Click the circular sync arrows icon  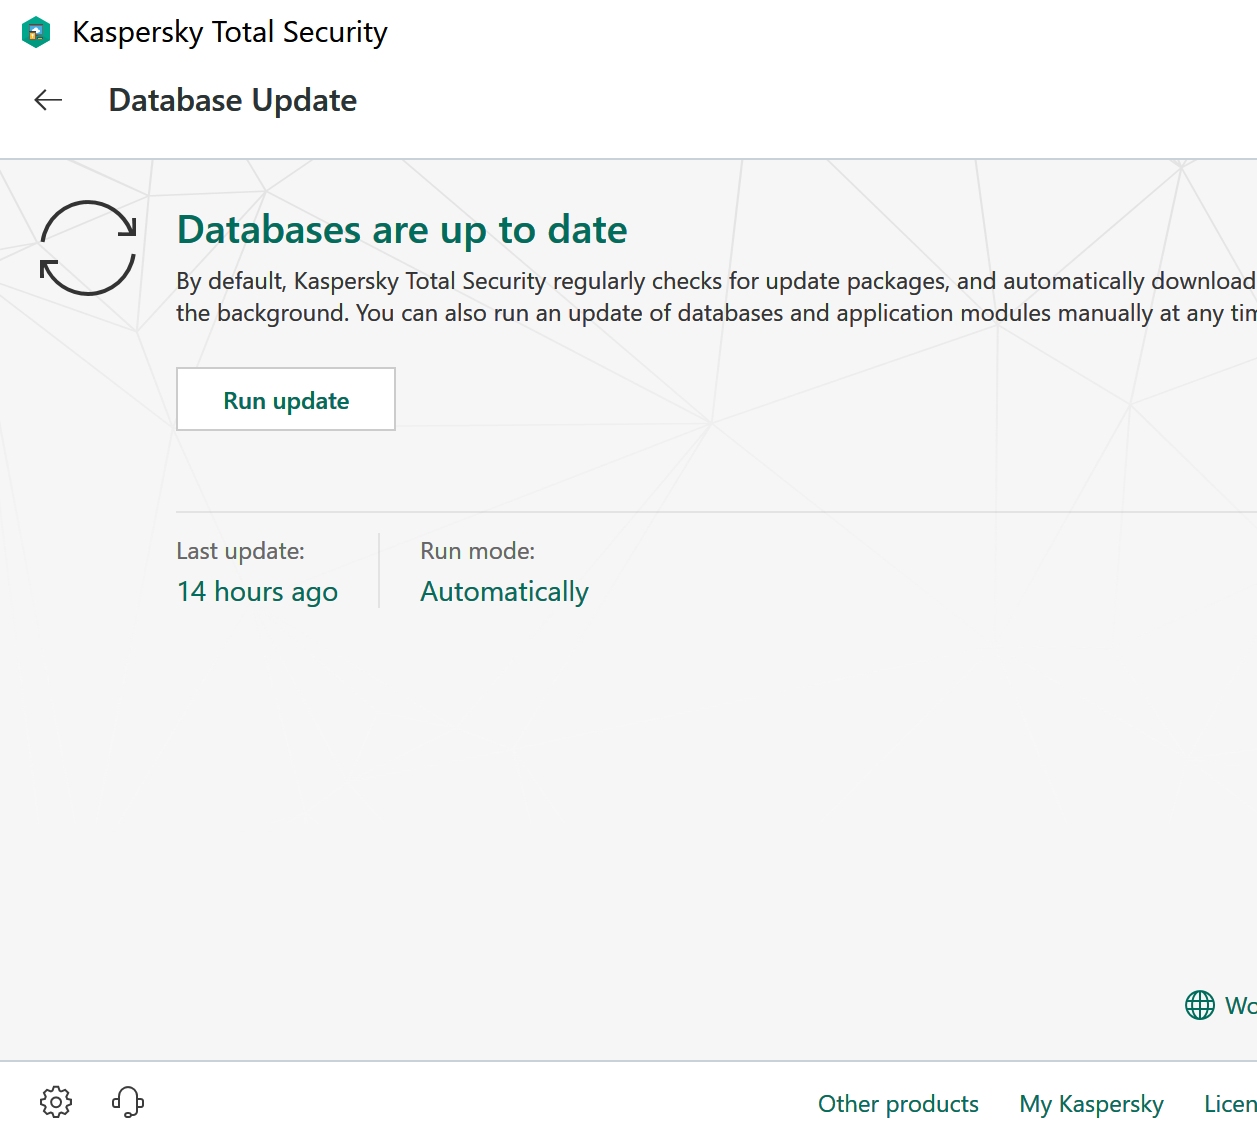(x=88, y=248)
